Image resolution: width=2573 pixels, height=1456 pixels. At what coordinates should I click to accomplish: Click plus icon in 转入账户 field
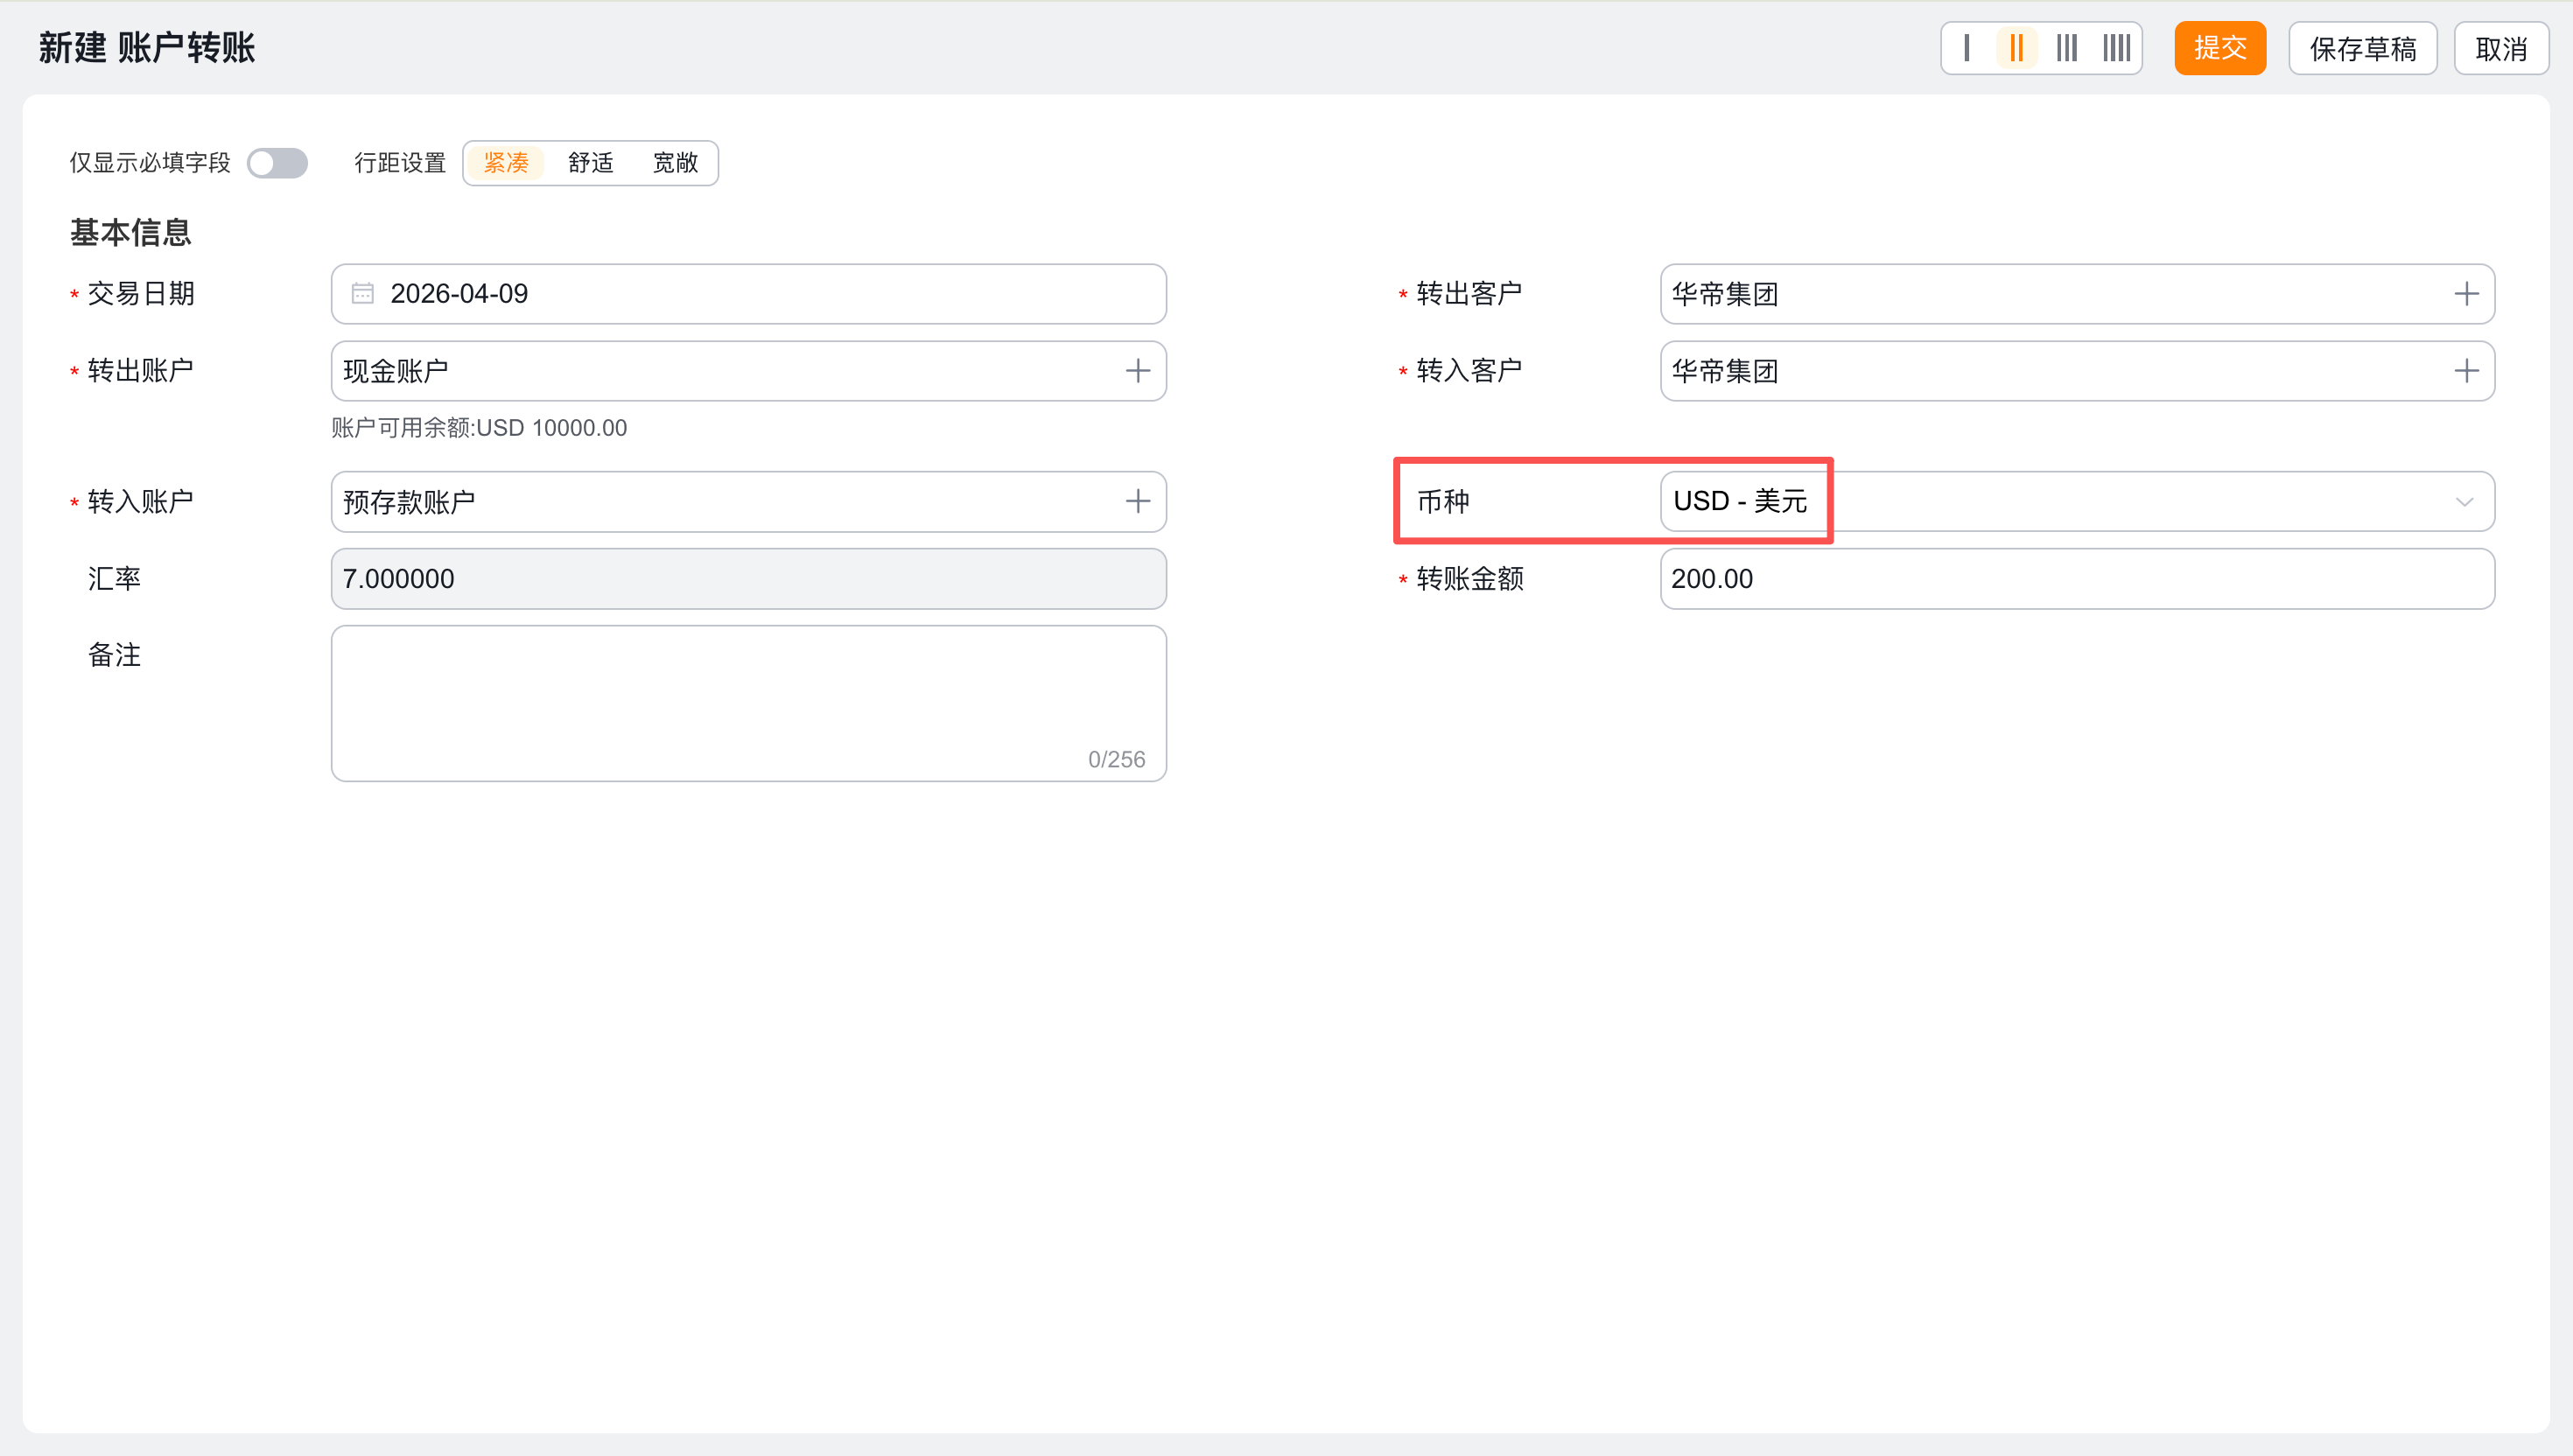coord(1137,501)
